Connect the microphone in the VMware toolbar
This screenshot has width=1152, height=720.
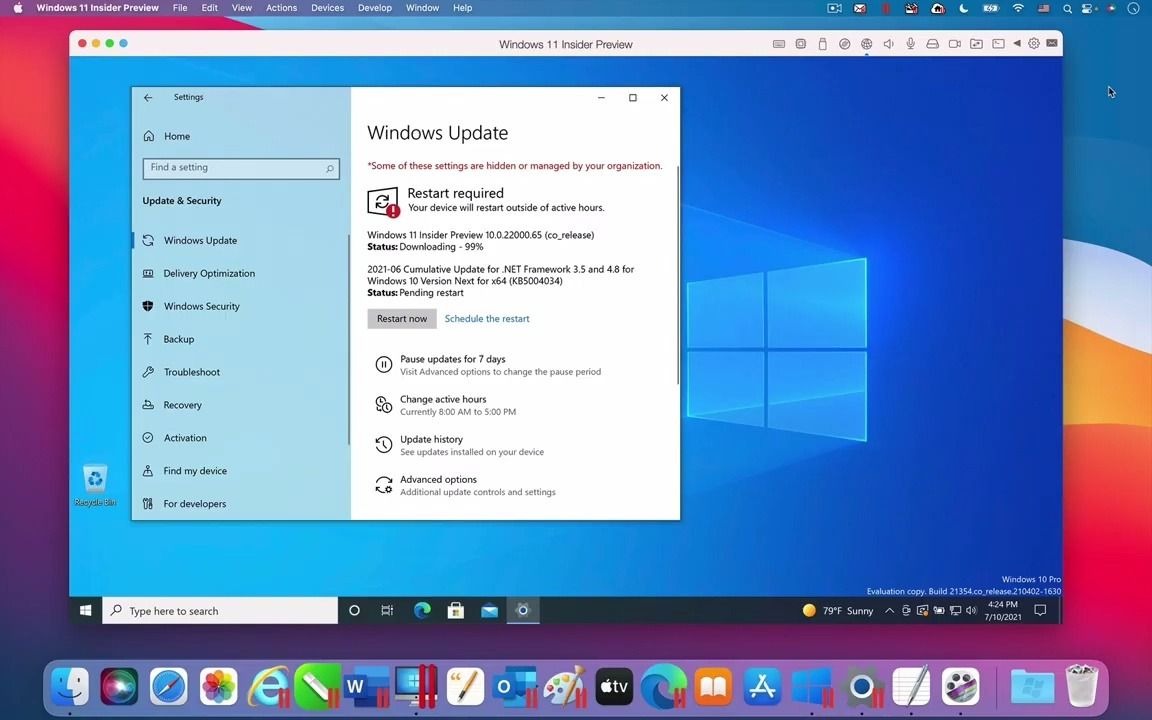tap(910, 43)
